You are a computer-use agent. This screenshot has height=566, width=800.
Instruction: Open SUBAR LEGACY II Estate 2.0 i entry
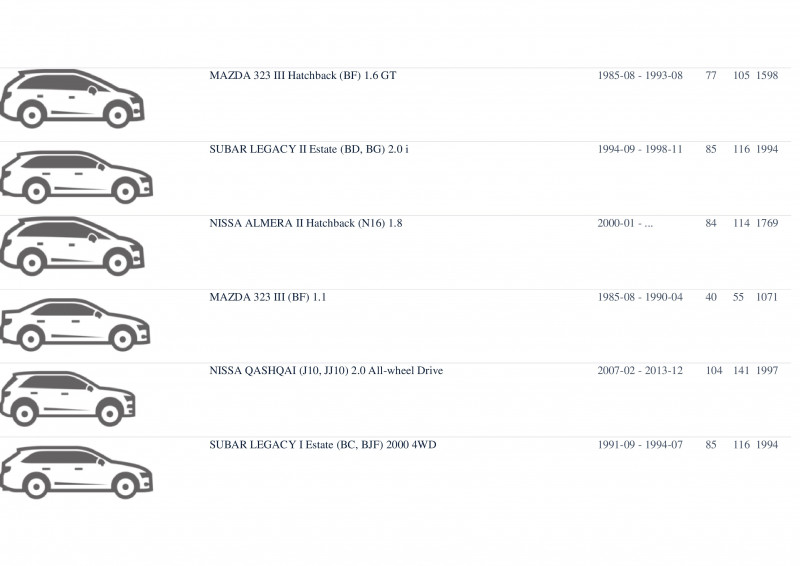(309, 150)
